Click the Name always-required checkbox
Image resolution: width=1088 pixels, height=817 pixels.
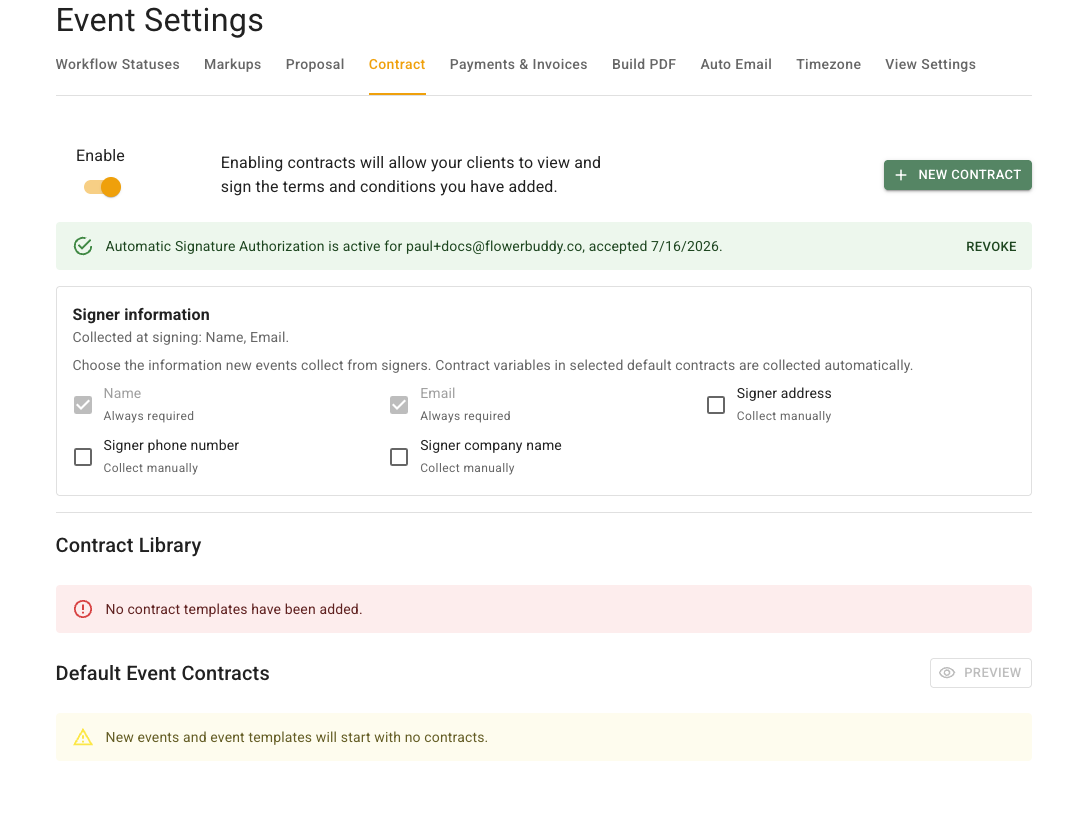(83, 405)
